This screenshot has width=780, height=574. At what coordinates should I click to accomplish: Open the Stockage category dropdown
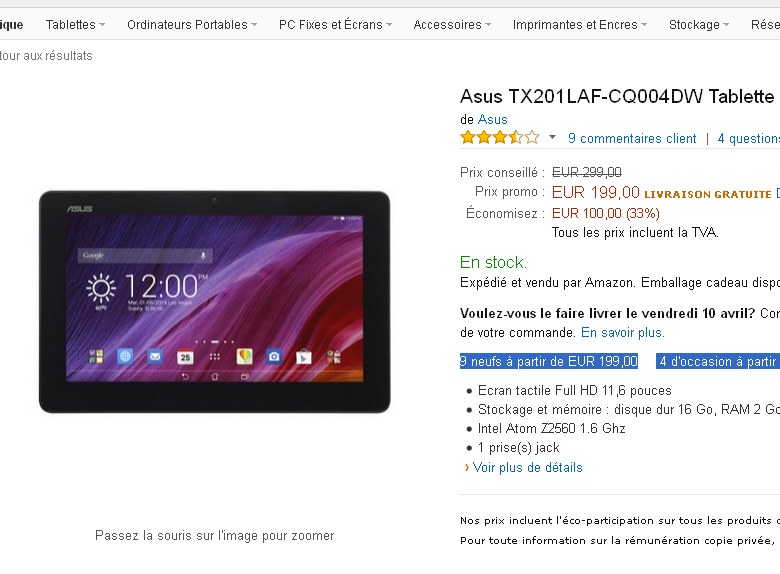click(x=698, y=24)
